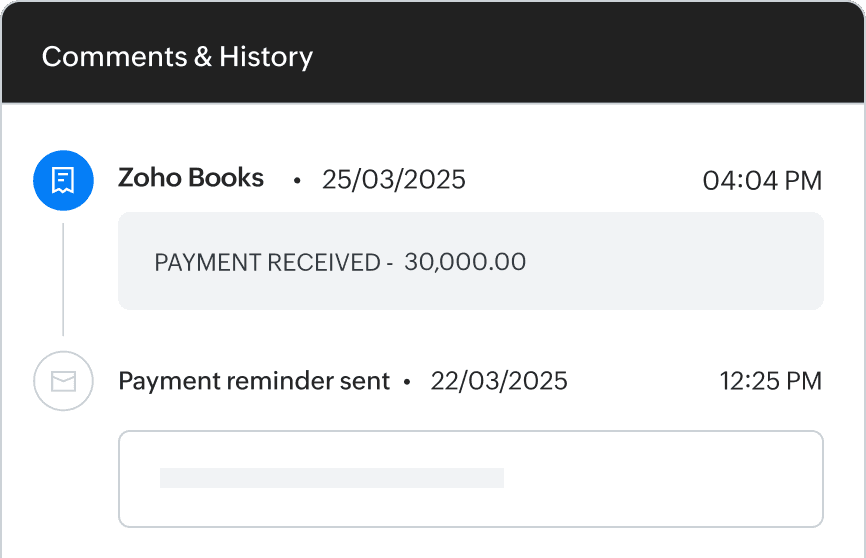Click the 04:04 PM timestamp

[762, 181]
